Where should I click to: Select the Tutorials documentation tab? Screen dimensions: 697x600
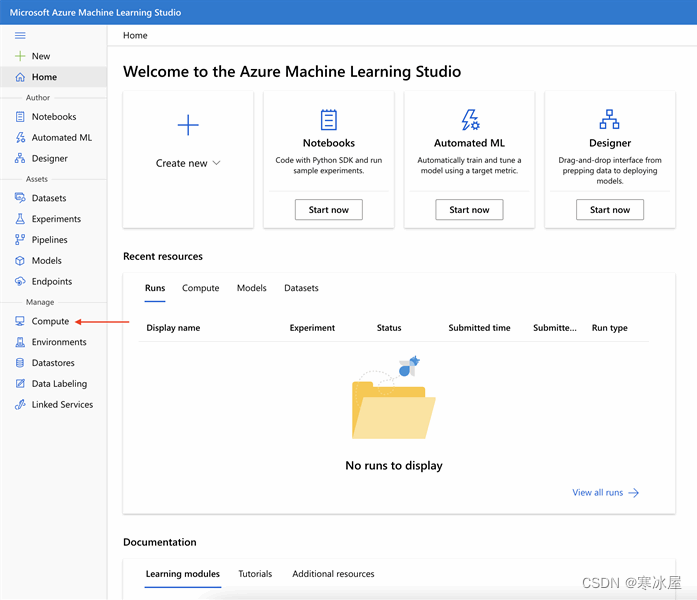click(255, 574)
